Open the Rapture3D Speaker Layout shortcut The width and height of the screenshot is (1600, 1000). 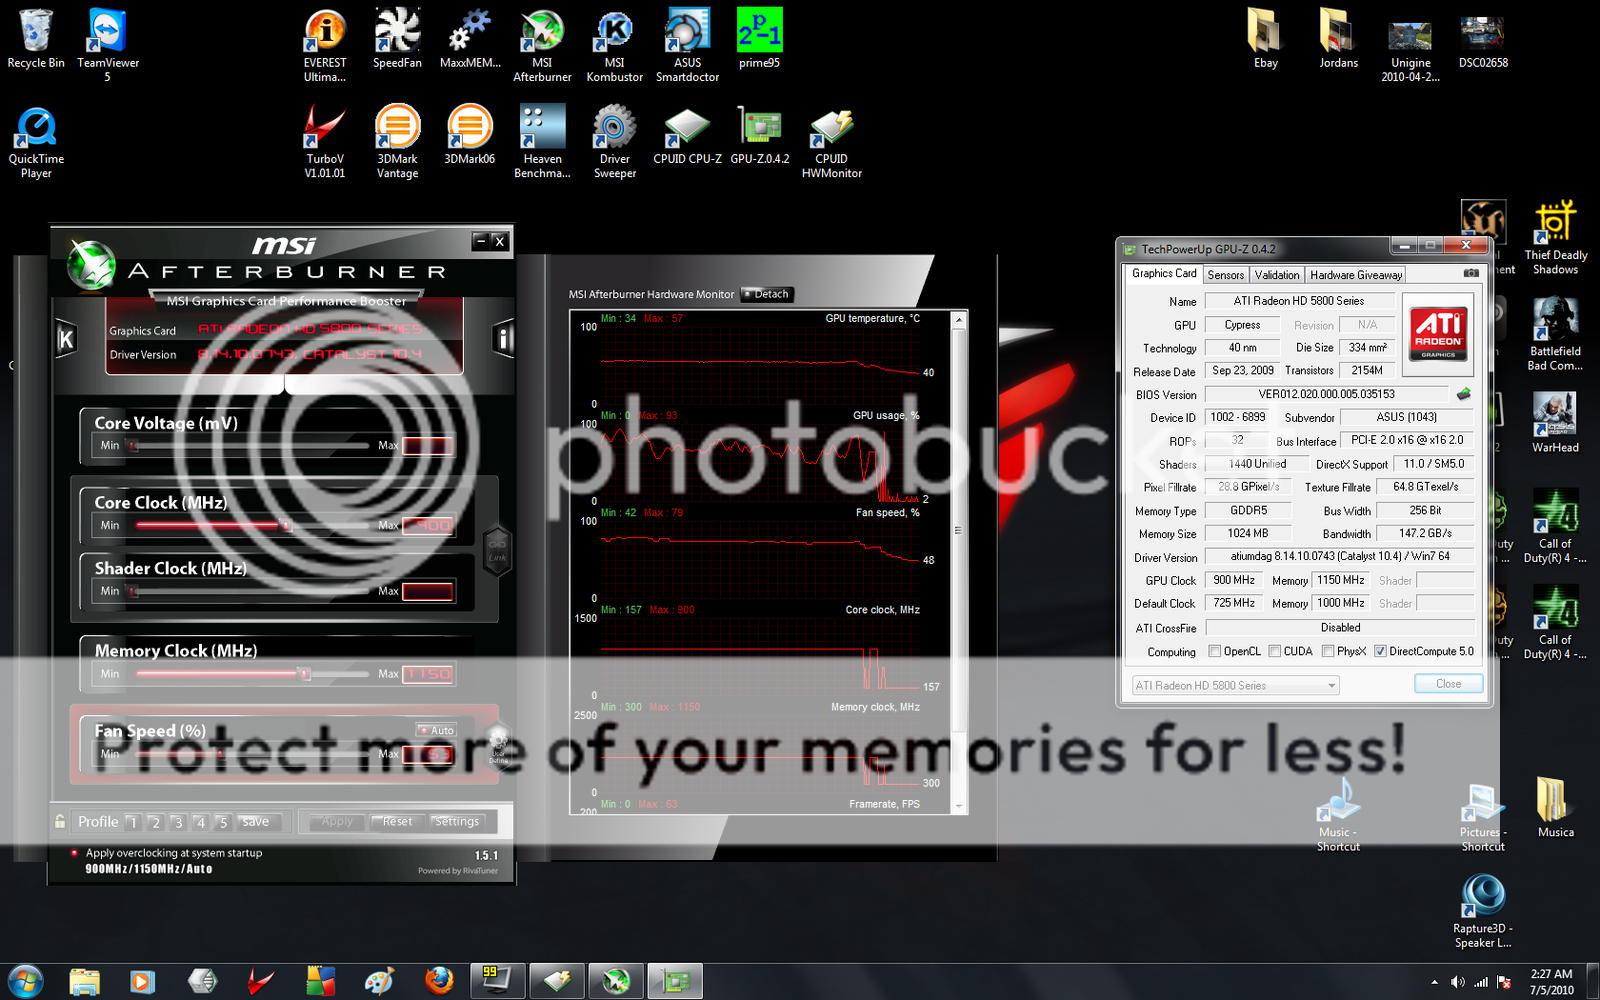1482,910
